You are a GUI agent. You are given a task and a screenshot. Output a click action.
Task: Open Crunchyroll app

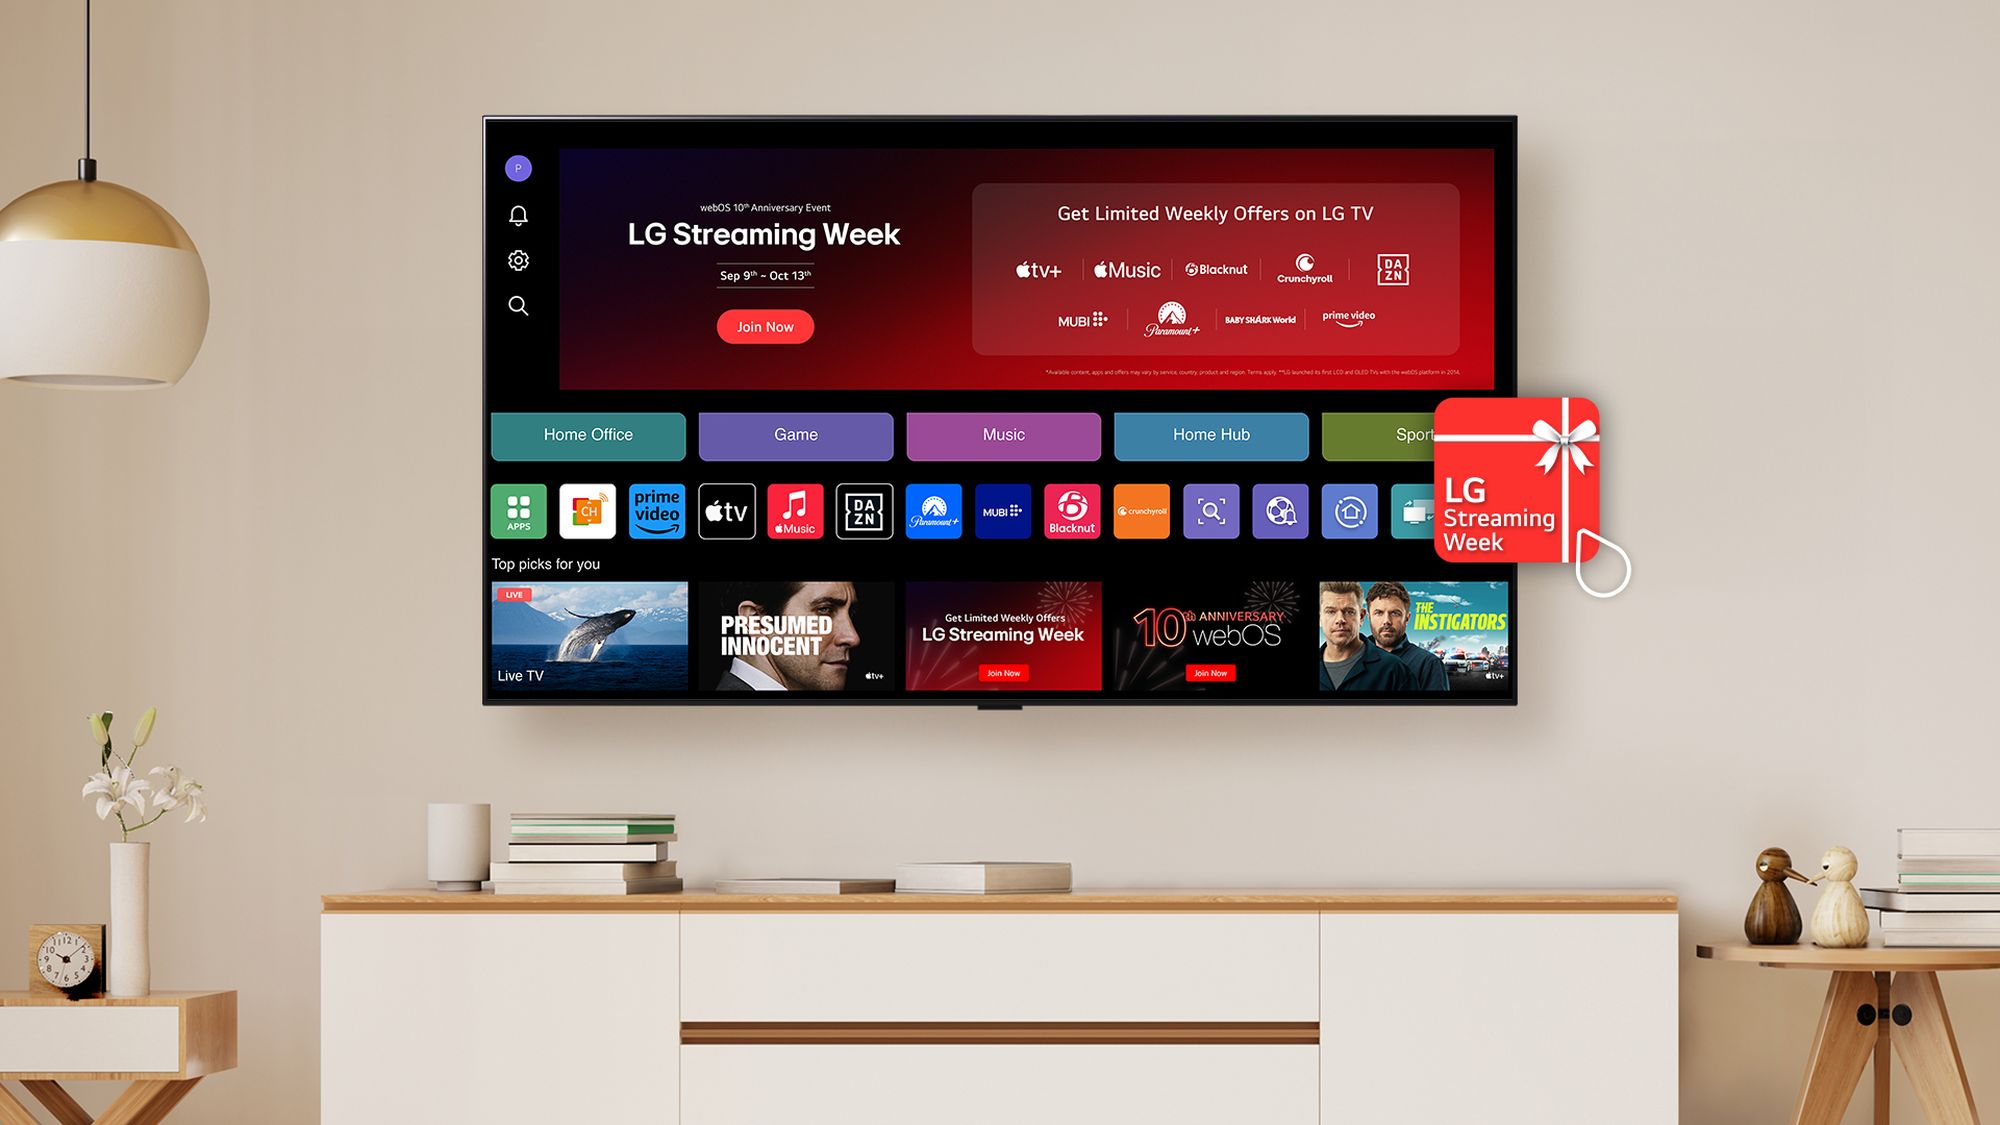[x=1141, y=510]
